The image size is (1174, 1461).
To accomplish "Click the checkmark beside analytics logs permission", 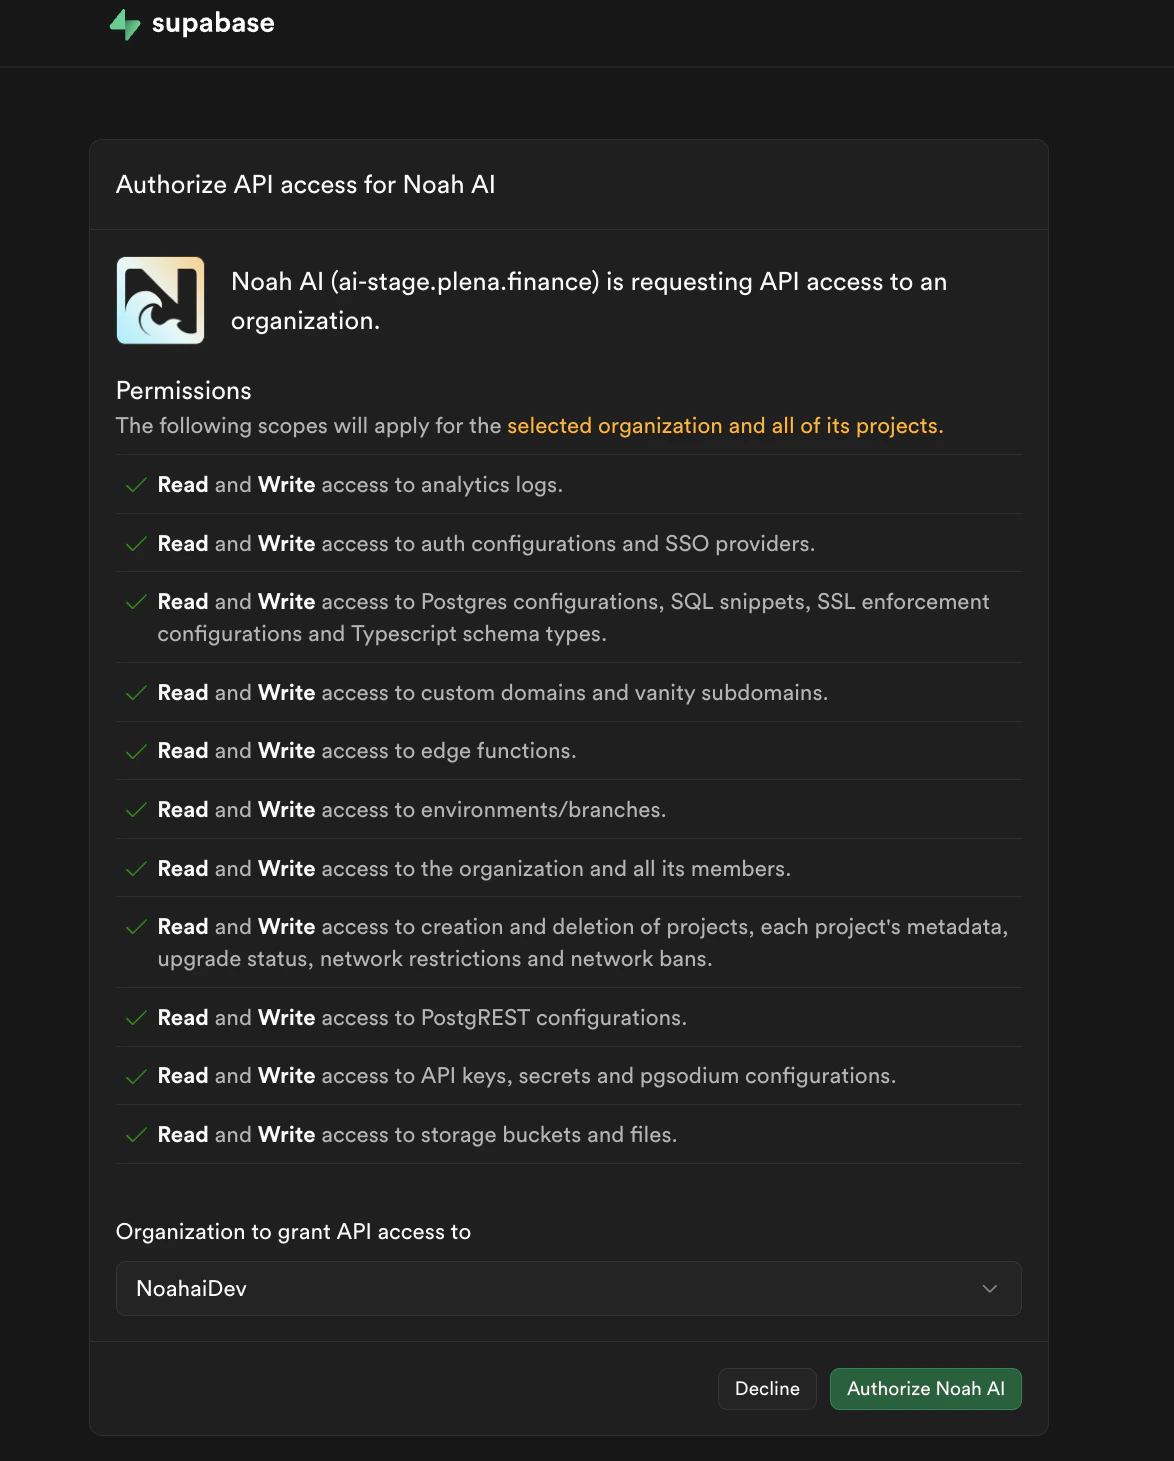I will click(x=135, y=484).
